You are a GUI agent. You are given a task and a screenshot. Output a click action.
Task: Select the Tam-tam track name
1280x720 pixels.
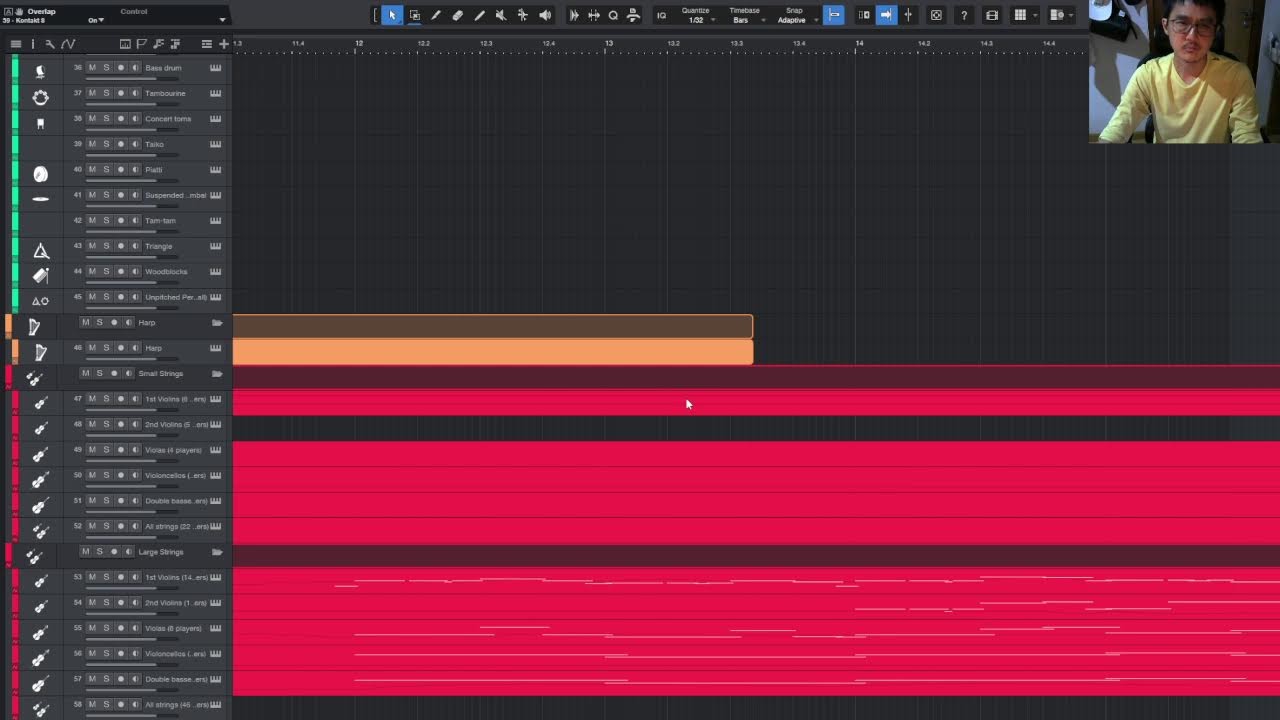click(160, 220)
